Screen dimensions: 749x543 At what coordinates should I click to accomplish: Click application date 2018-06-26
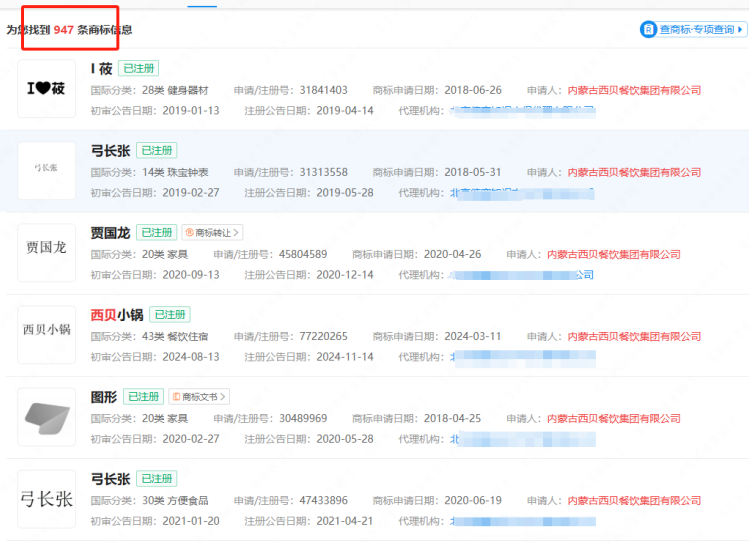point(473,90)
